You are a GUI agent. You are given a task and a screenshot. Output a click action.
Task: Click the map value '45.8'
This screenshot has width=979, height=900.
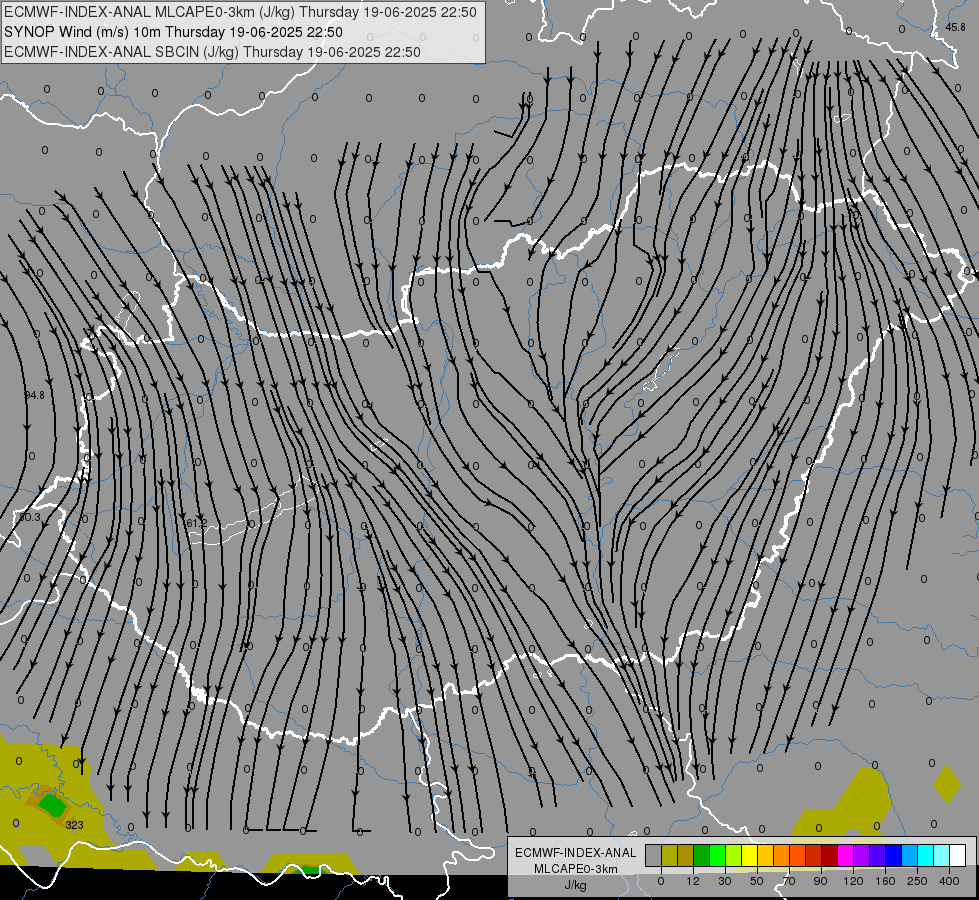click(955, 27)
